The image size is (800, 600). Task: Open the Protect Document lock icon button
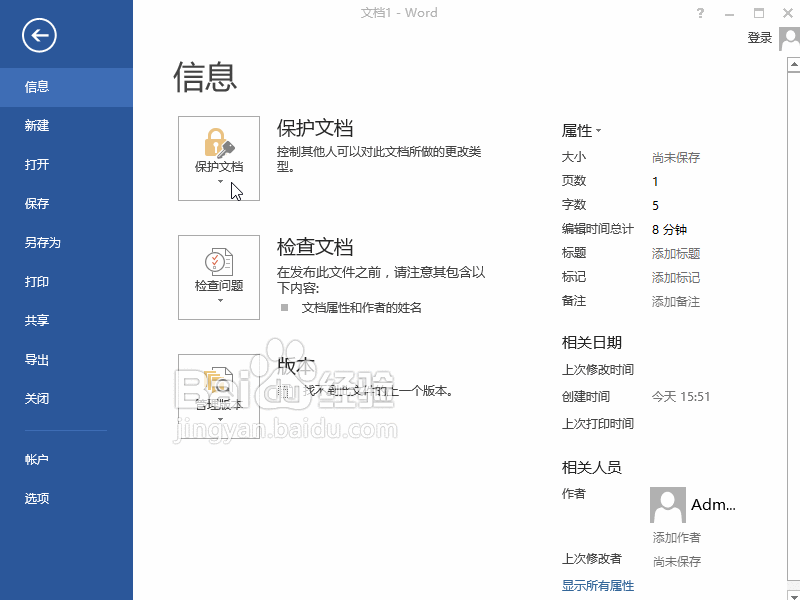[219, 158]
